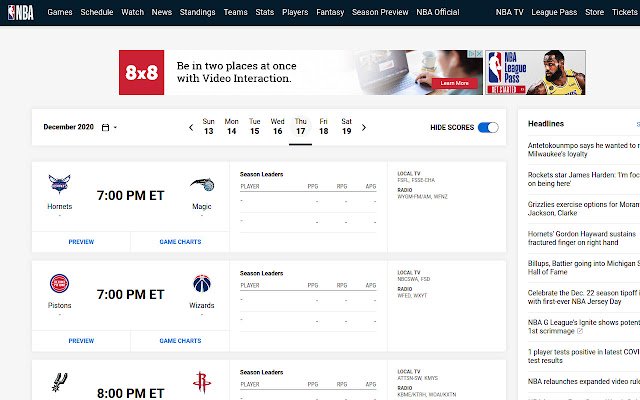This screenshot has height=400, width=640.
Task: Click the Magic team name
Action: pyautogui.click(x=202, y=207)
